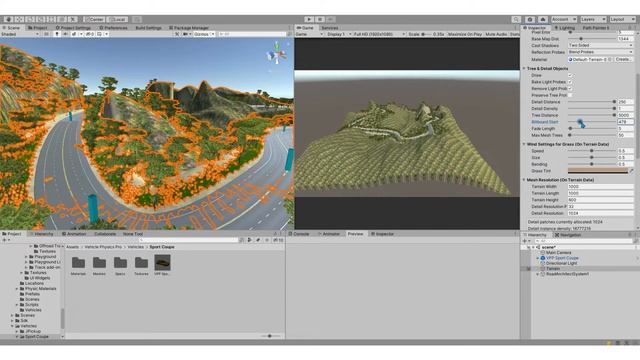This screenshot has width=640, height=360.
Task: Adjust the Billboard Start slider
Action: [x=591, y=122]
